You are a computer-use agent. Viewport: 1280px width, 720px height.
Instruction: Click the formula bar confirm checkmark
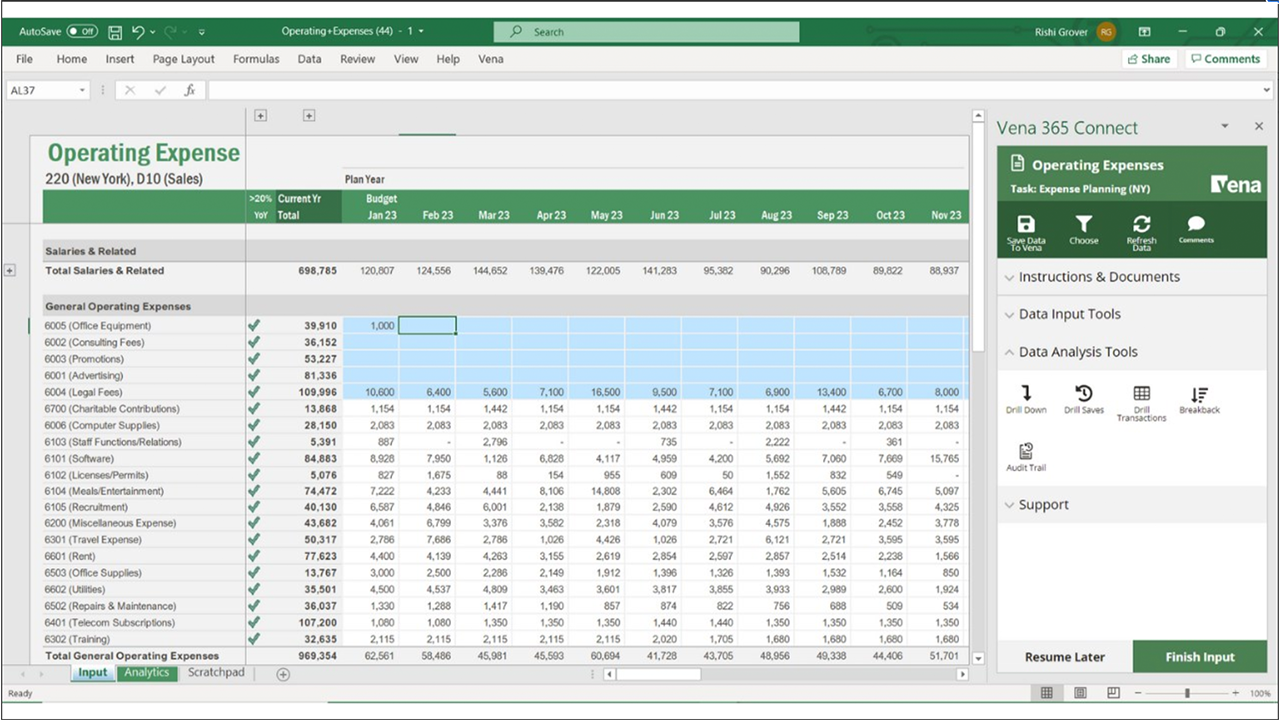point(160,90)
